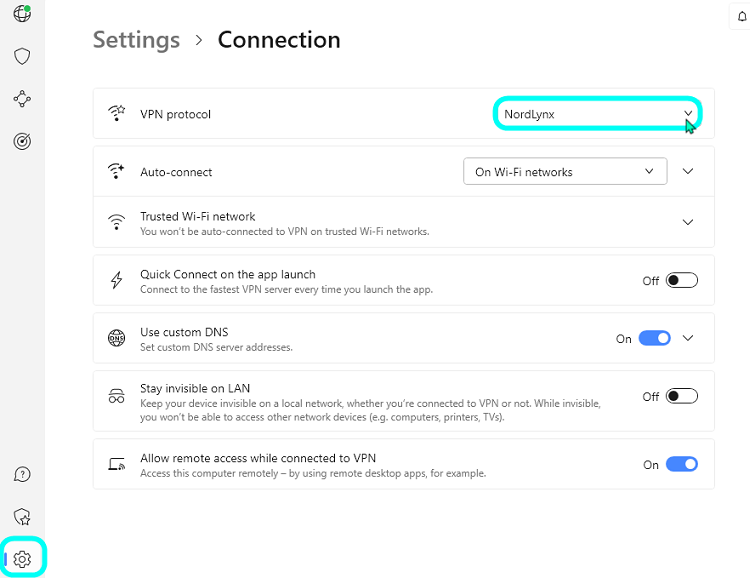Open Threat Protection shield icon
Image resolution: width=750 pixels, height=578 pixels.
(x=22, y=56)
